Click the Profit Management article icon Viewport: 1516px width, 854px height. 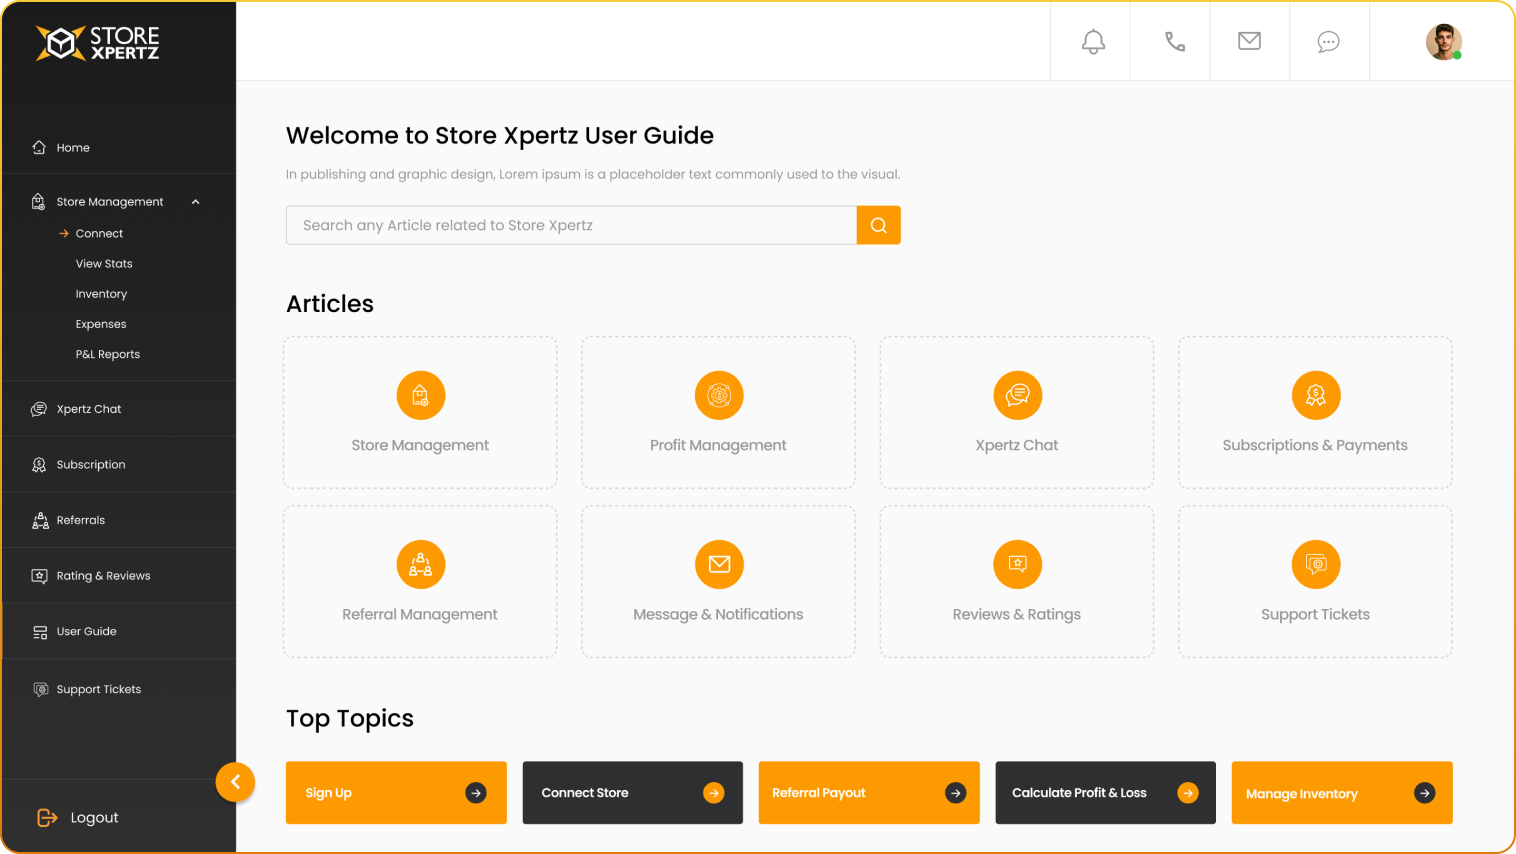tap(719, 396)
